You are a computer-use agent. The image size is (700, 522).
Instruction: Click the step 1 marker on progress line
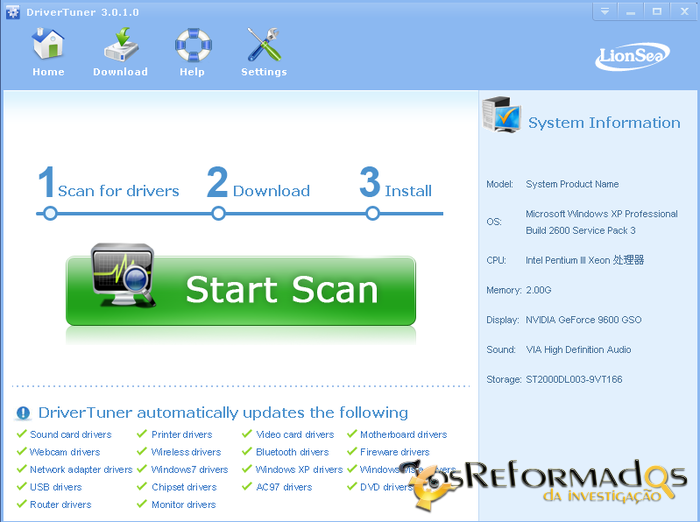pyautogui.click(x=50, y=213)
